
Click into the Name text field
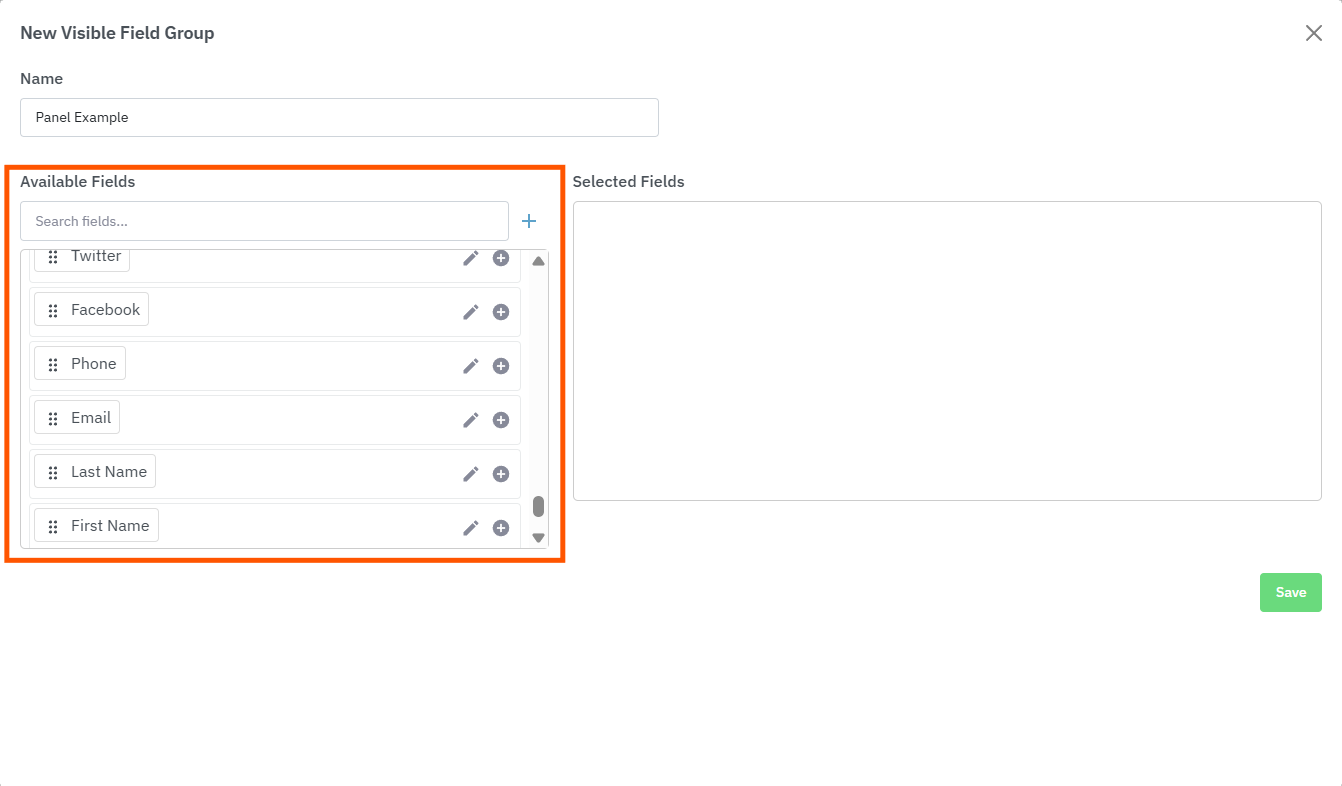click(x=339, y=117)
